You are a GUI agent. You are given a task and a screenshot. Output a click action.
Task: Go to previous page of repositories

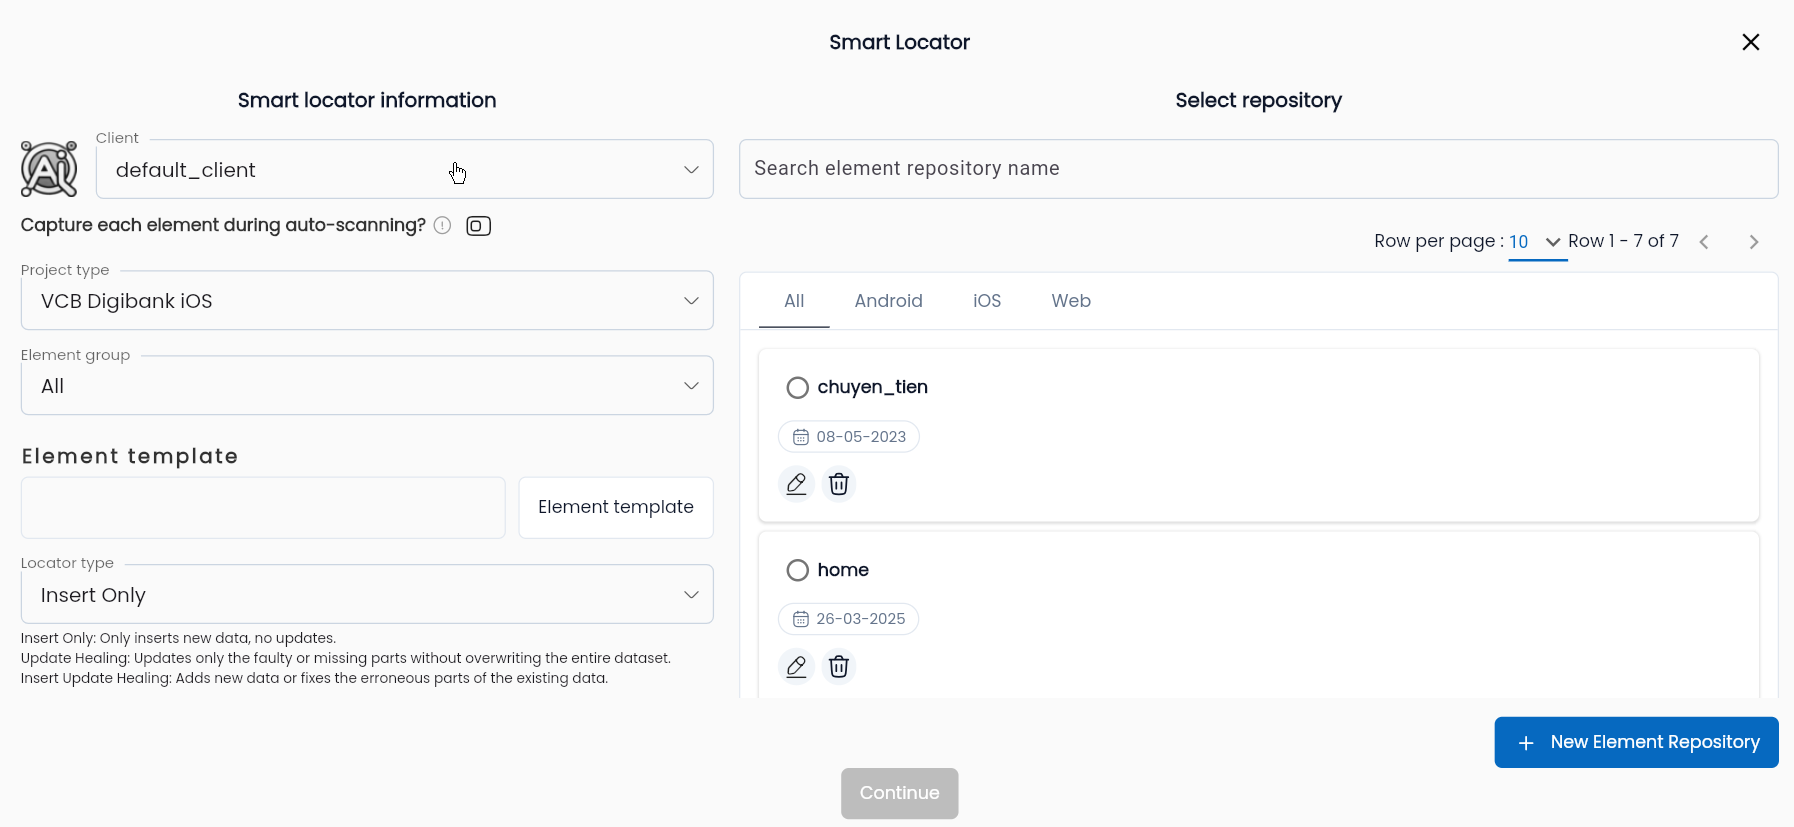click(x=1704, y=242)
